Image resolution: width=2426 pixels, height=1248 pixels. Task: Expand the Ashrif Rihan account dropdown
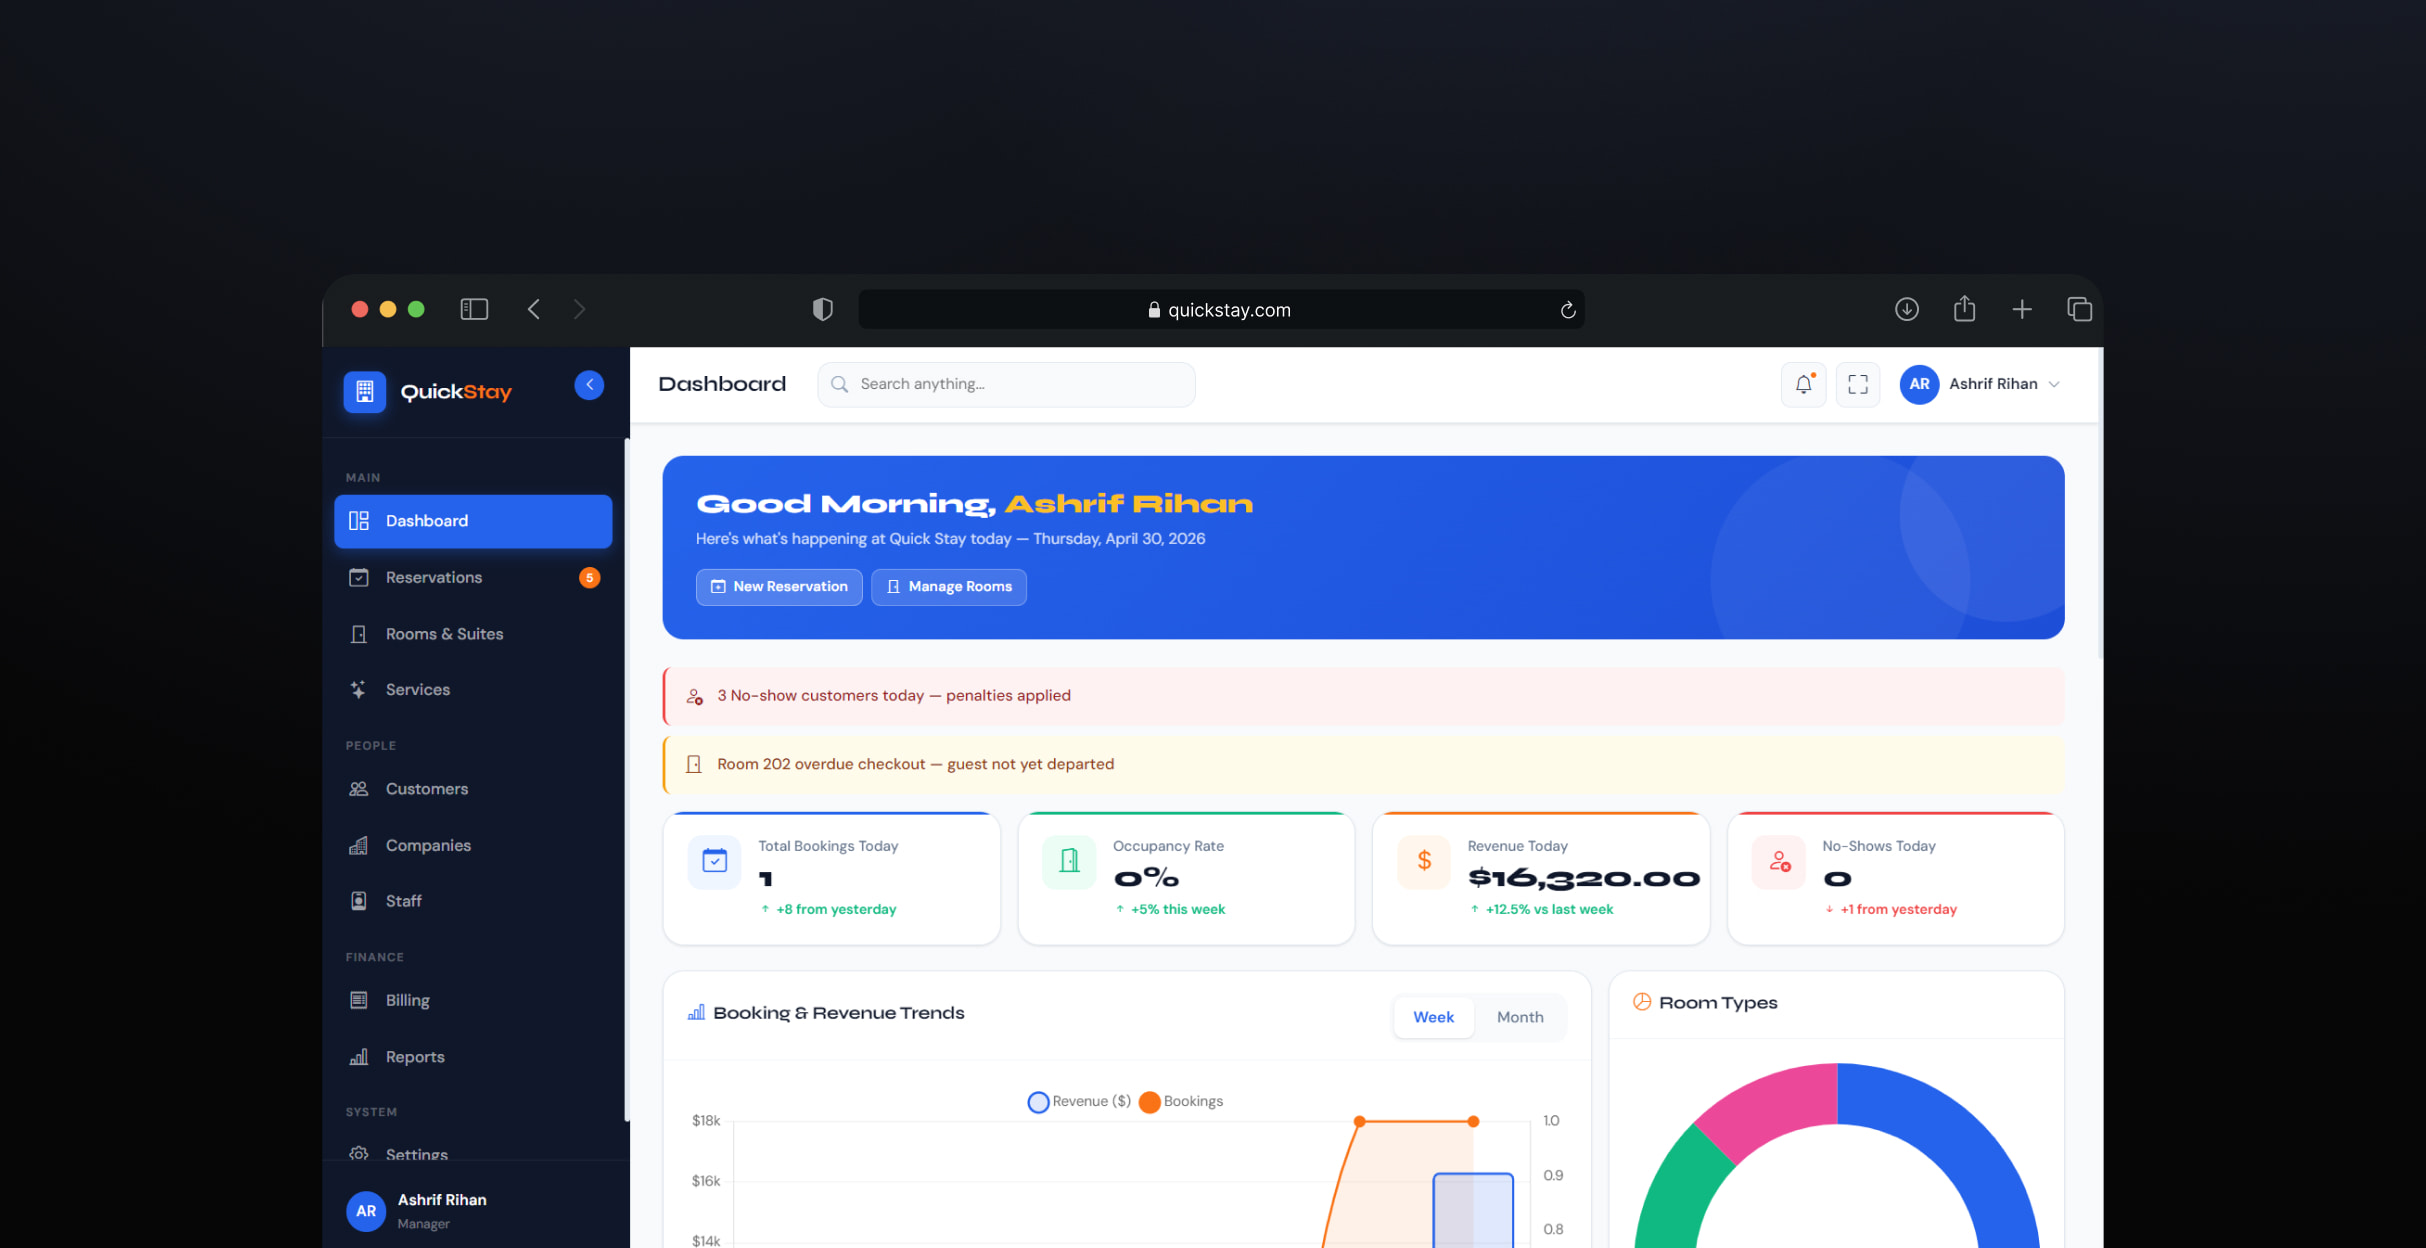pyautogui.click(x=1982, y=384)
